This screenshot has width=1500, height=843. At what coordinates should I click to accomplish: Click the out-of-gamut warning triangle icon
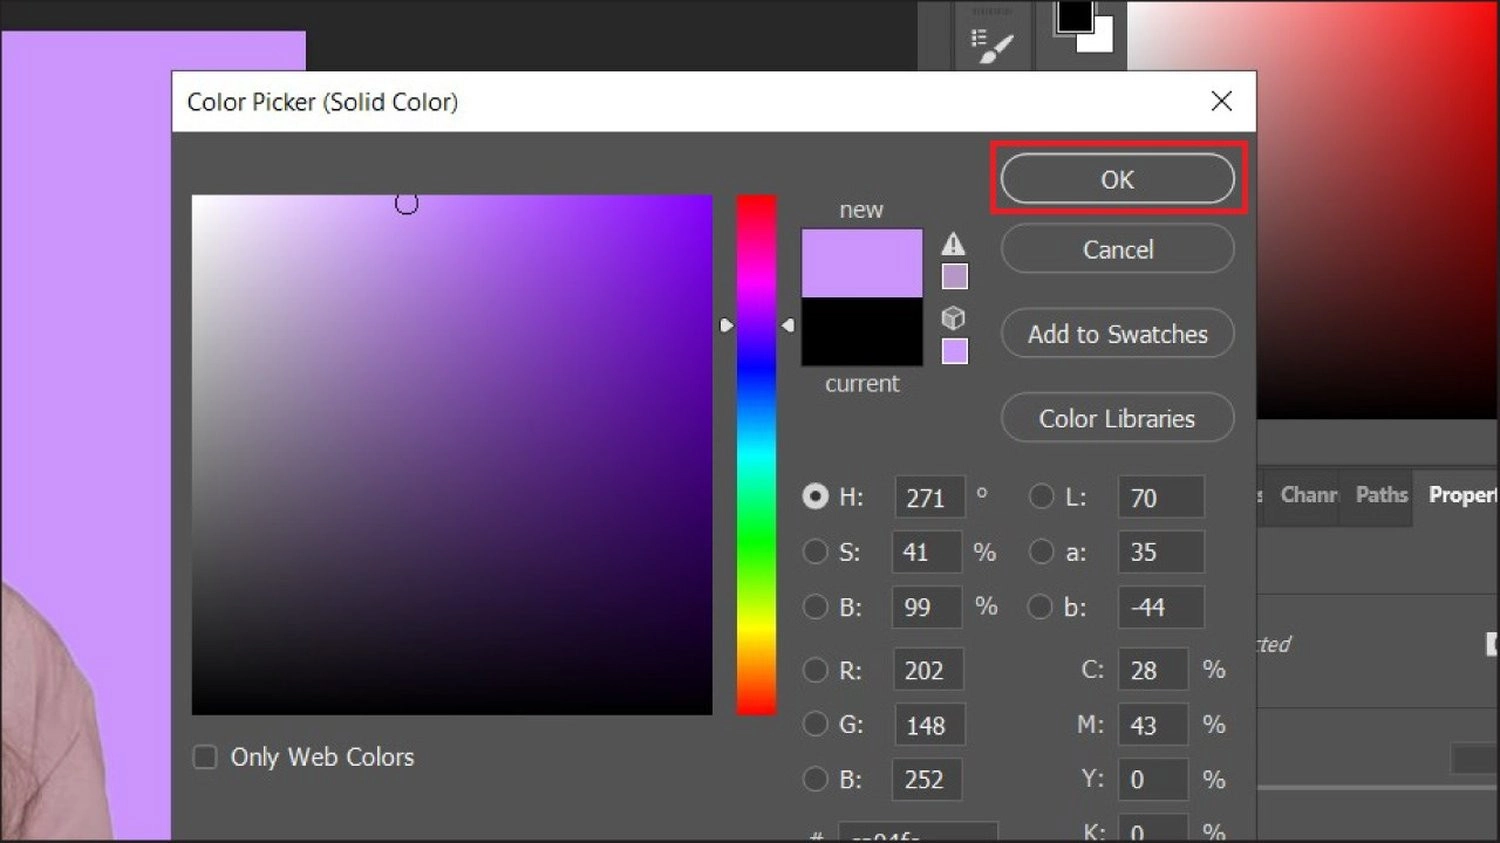tap(954, 243)
